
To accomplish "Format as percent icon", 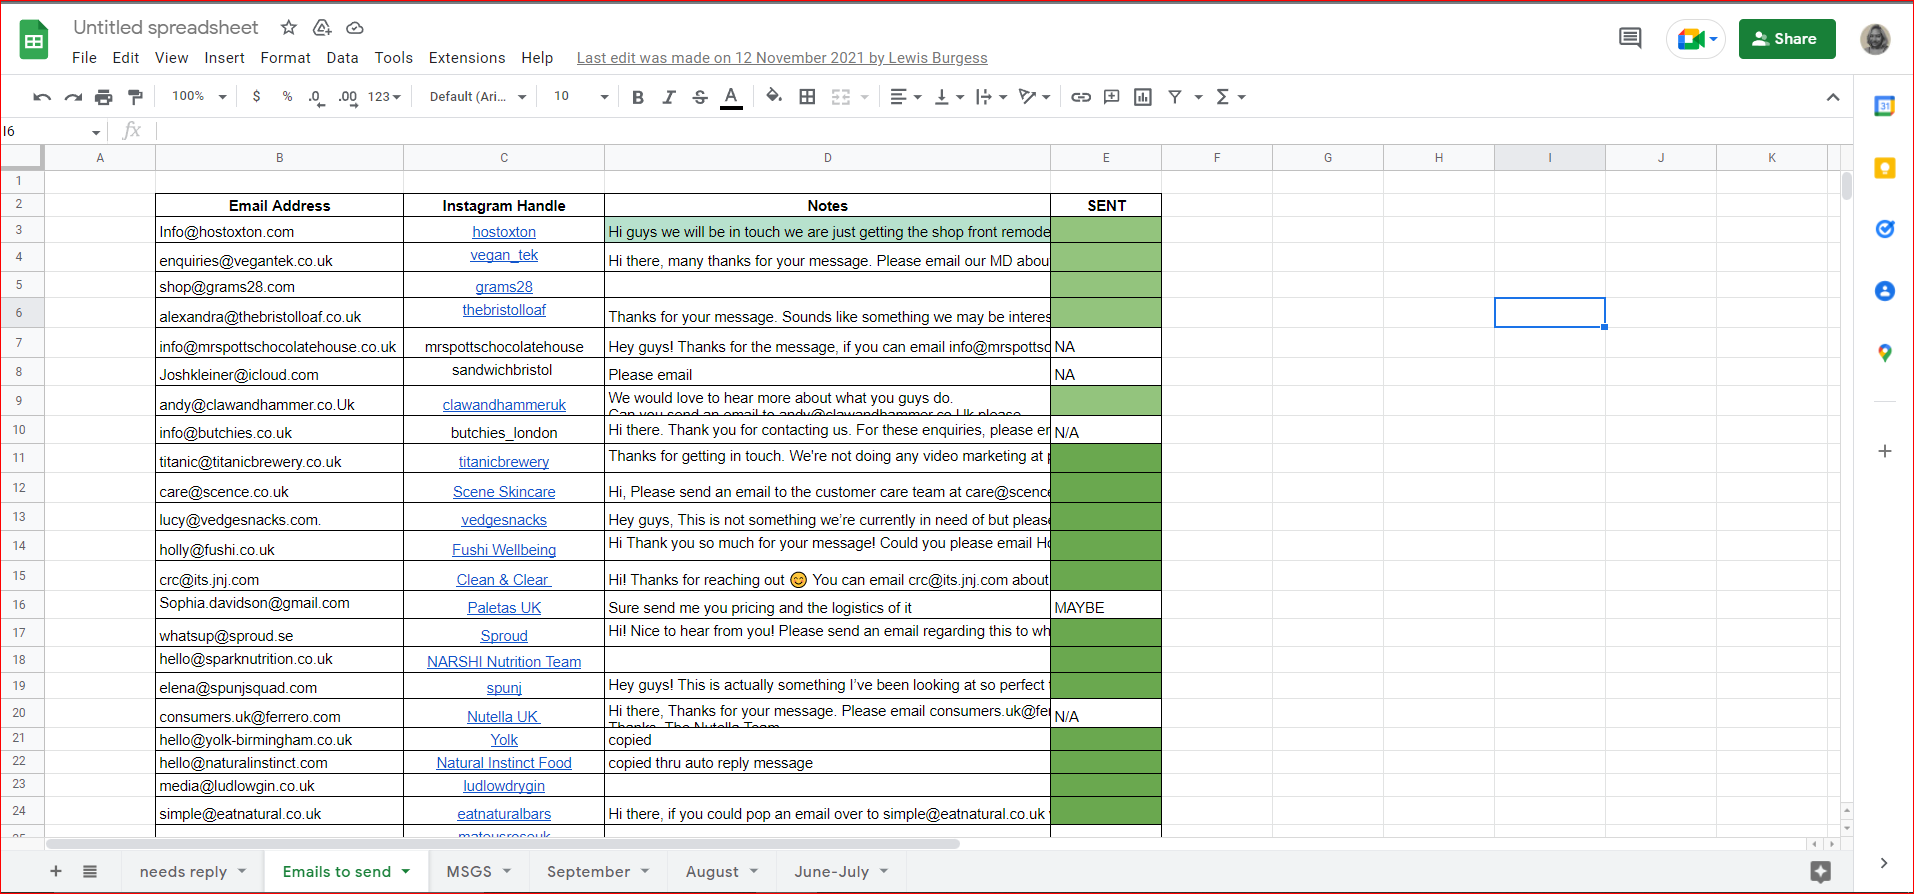I will [x=287, y=97].
